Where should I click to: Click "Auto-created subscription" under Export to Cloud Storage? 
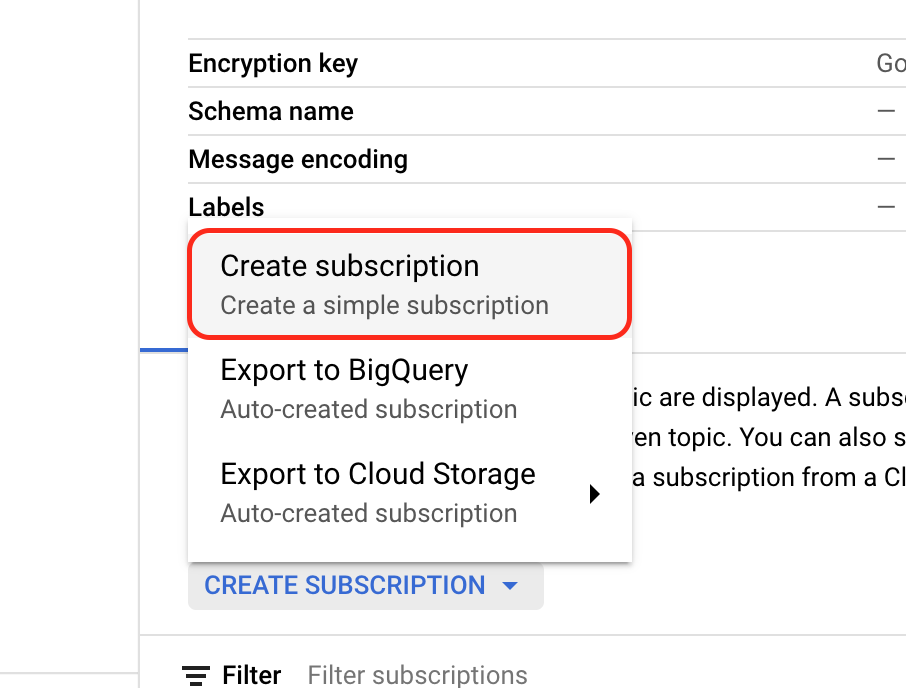[x=369, y=513]
